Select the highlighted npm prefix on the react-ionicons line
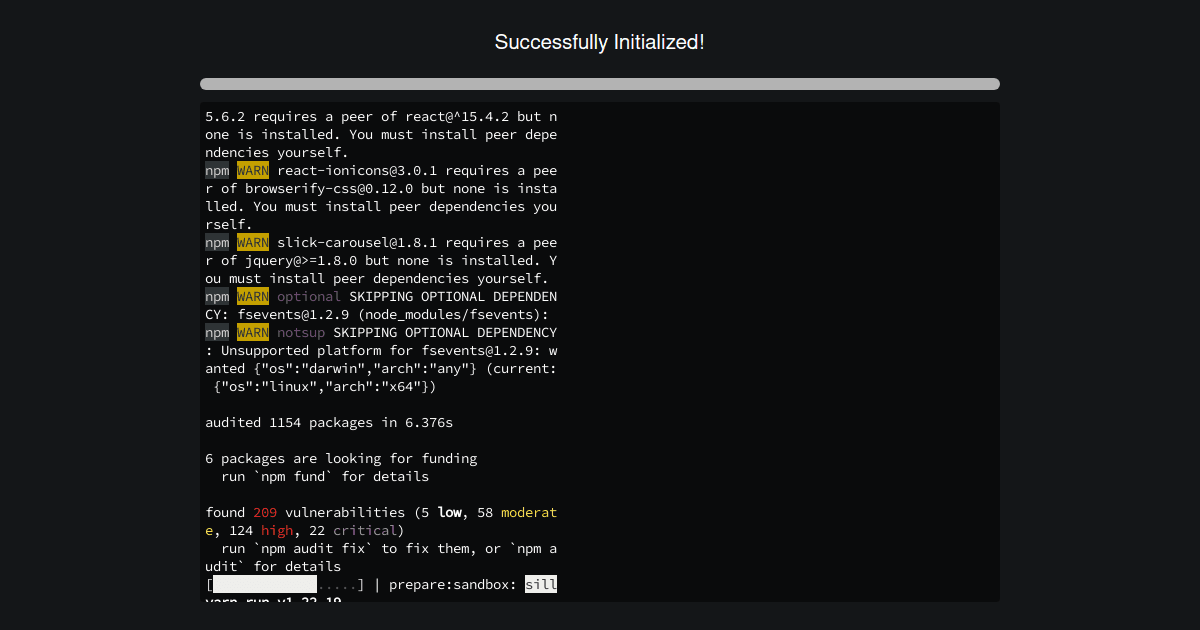 (x=216, y=170)
